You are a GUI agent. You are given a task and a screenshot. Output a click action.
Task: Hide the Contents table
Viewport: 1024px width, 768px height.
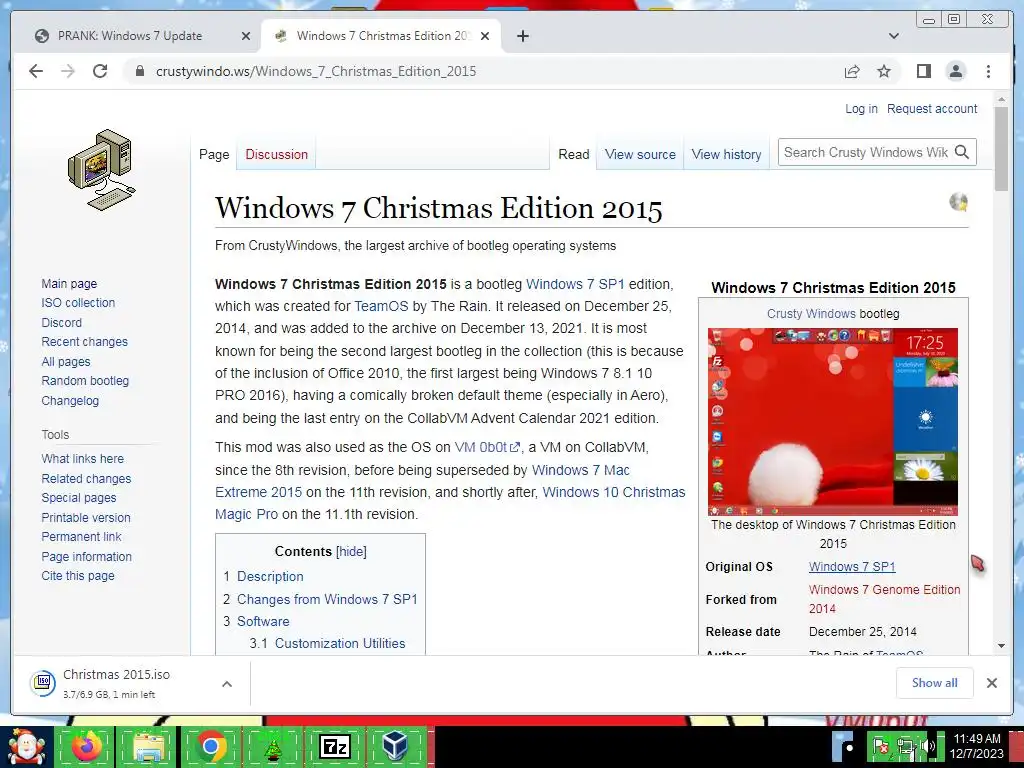[x=351, y=551]
